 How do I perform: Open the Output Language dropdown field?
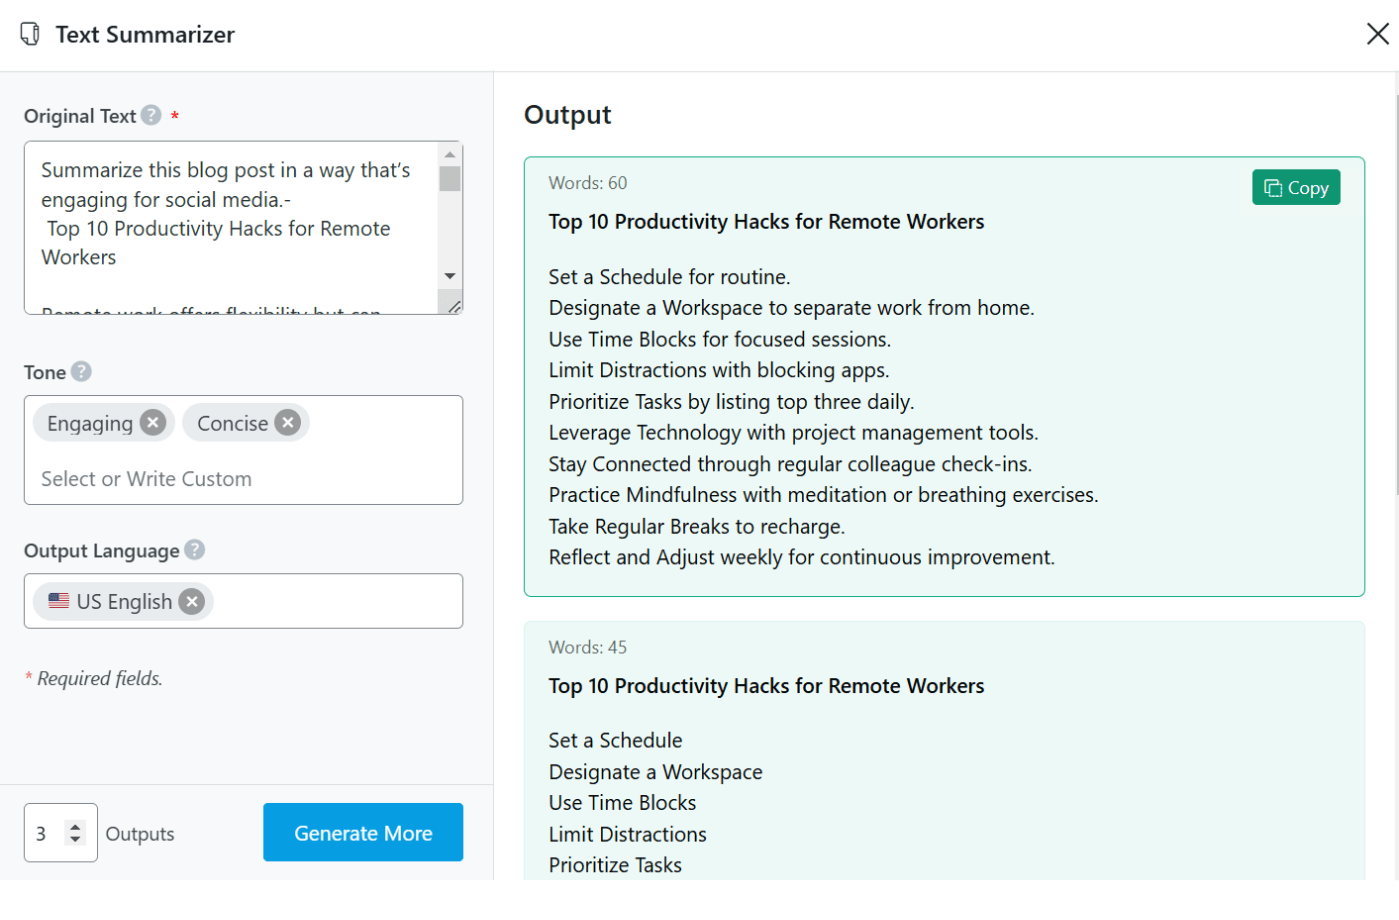pyautogui.click(x=330, y=601)
